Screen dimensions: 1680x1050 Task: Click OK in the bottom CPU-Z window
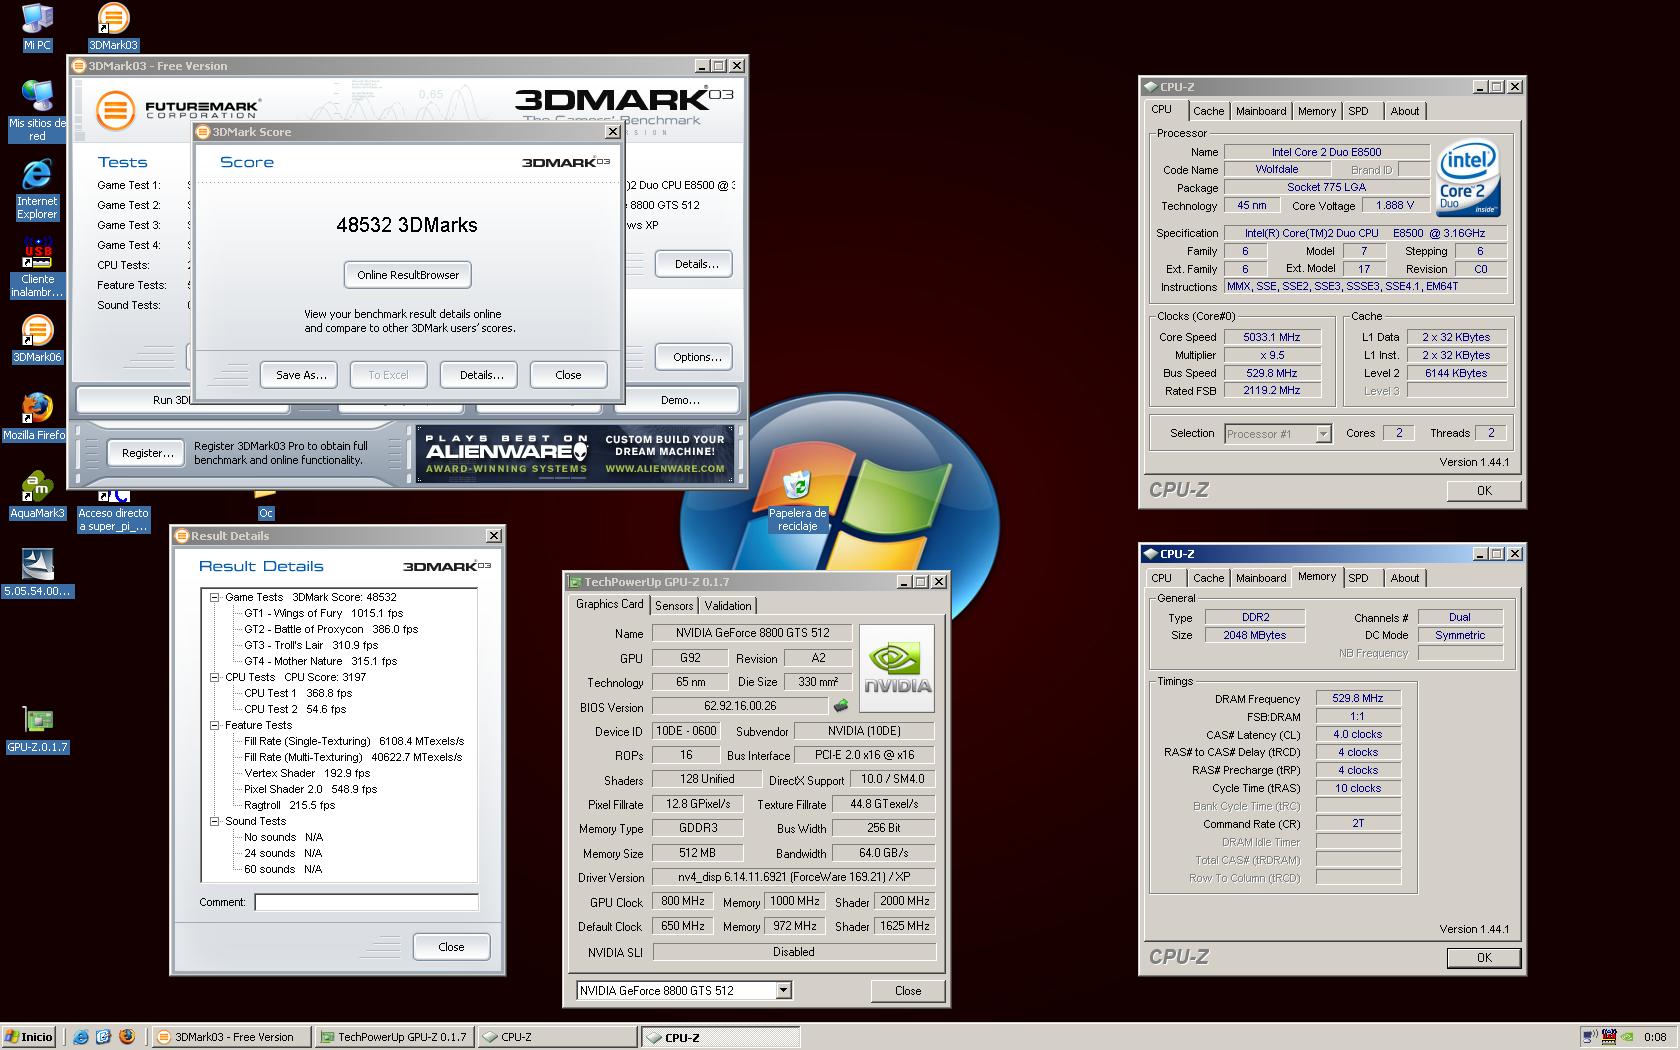coord(1484,958)
